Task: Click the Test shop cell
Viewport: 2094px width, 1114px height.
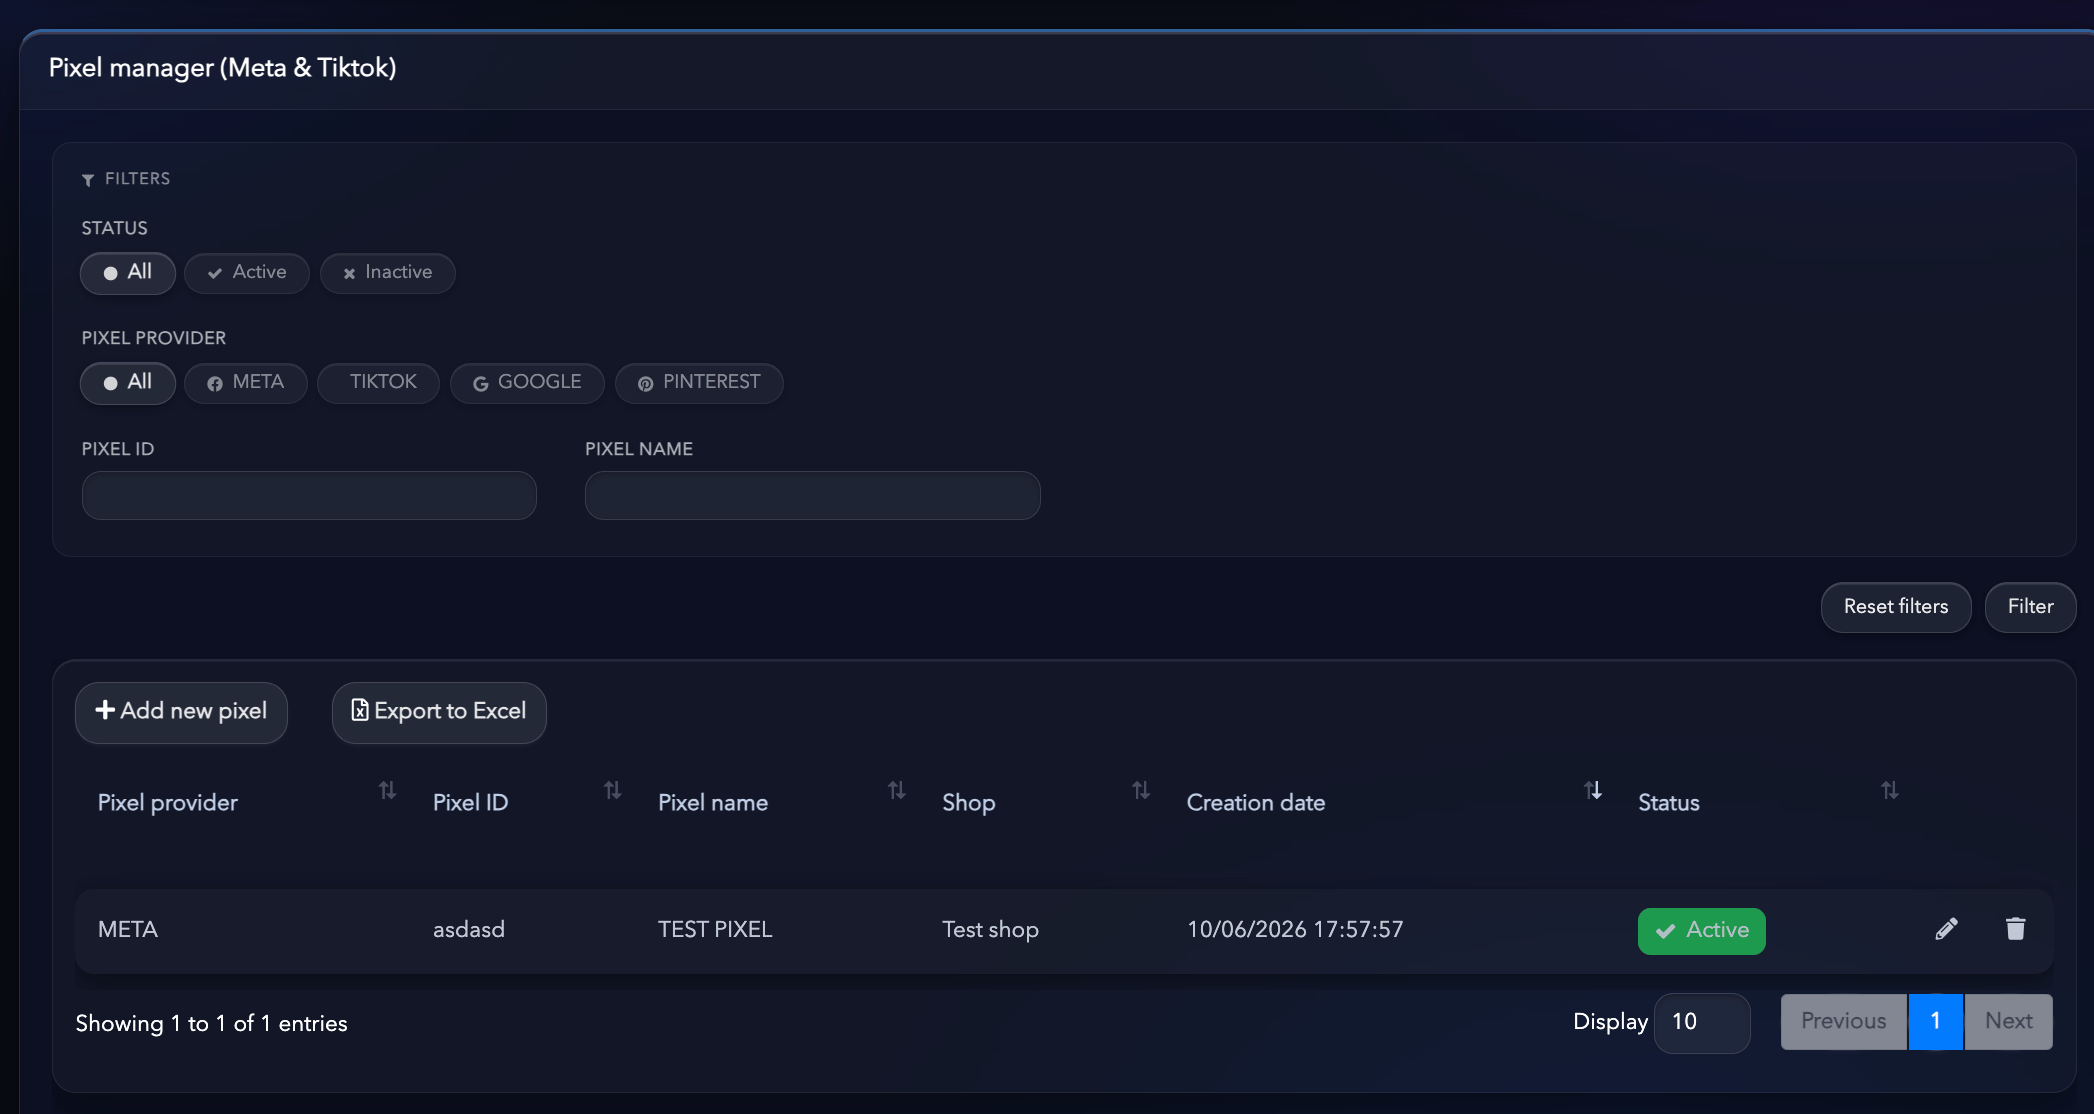Action: pos(990,930)
